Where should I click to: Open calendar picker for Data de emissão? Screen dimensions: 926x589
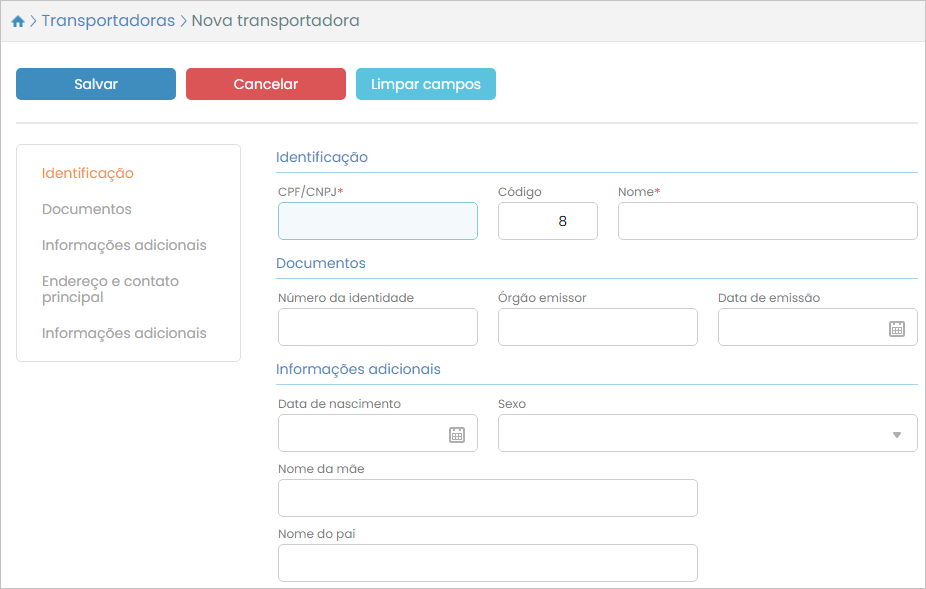pyautogui.click(x=897, y=328)
